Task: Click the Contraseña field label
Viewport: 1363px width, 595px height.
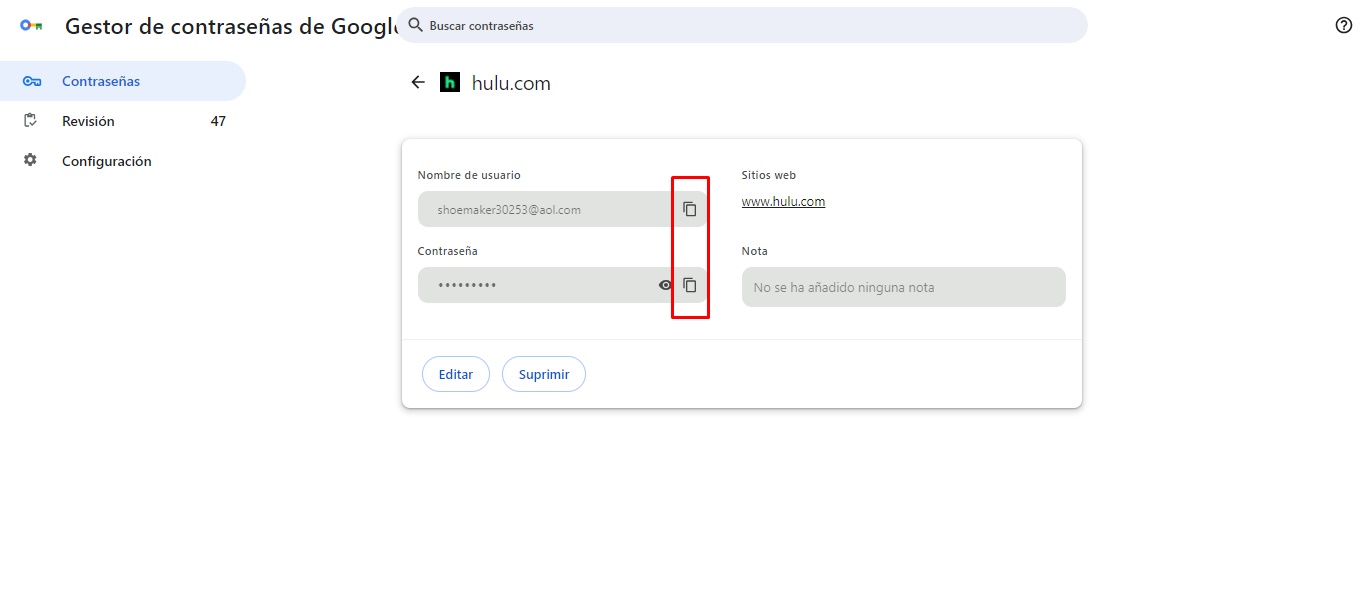Action: 448,251
